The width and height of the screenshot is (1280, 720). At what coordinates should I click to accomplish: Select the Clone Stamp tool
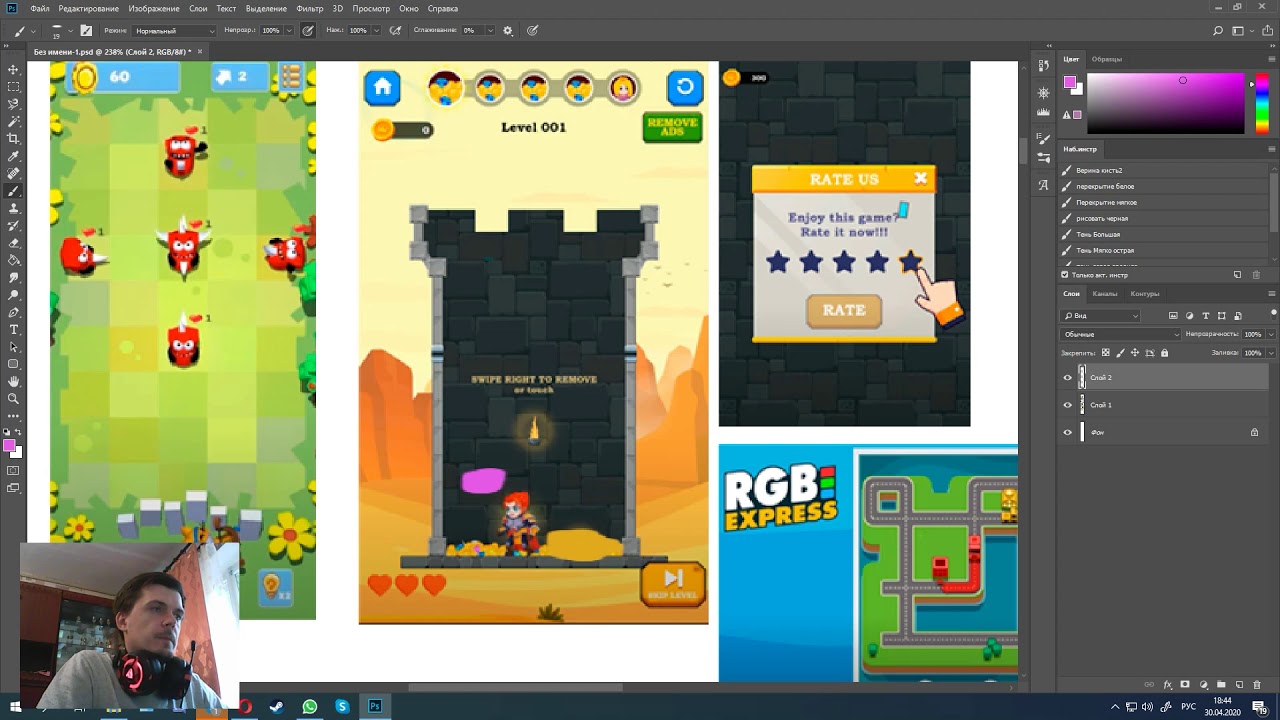coord(13,208)
